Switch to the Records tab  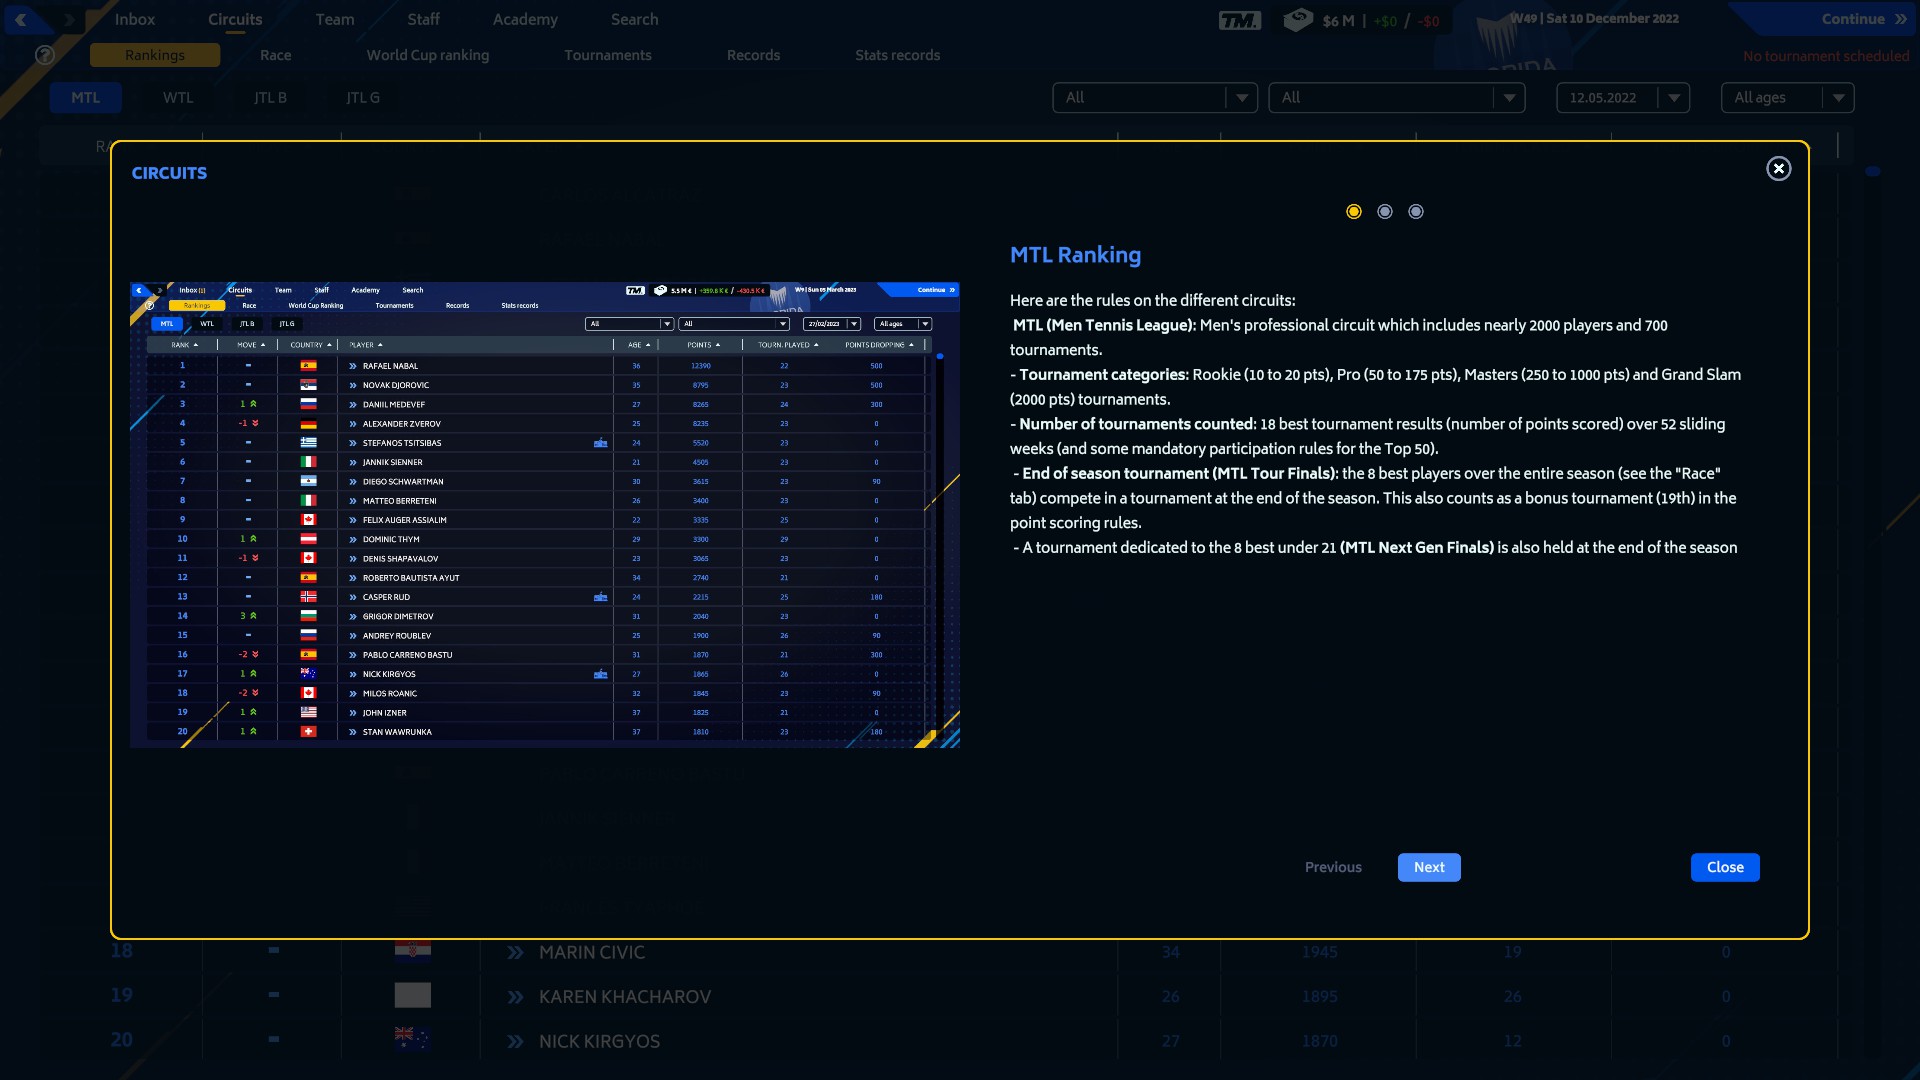point(753,55)
